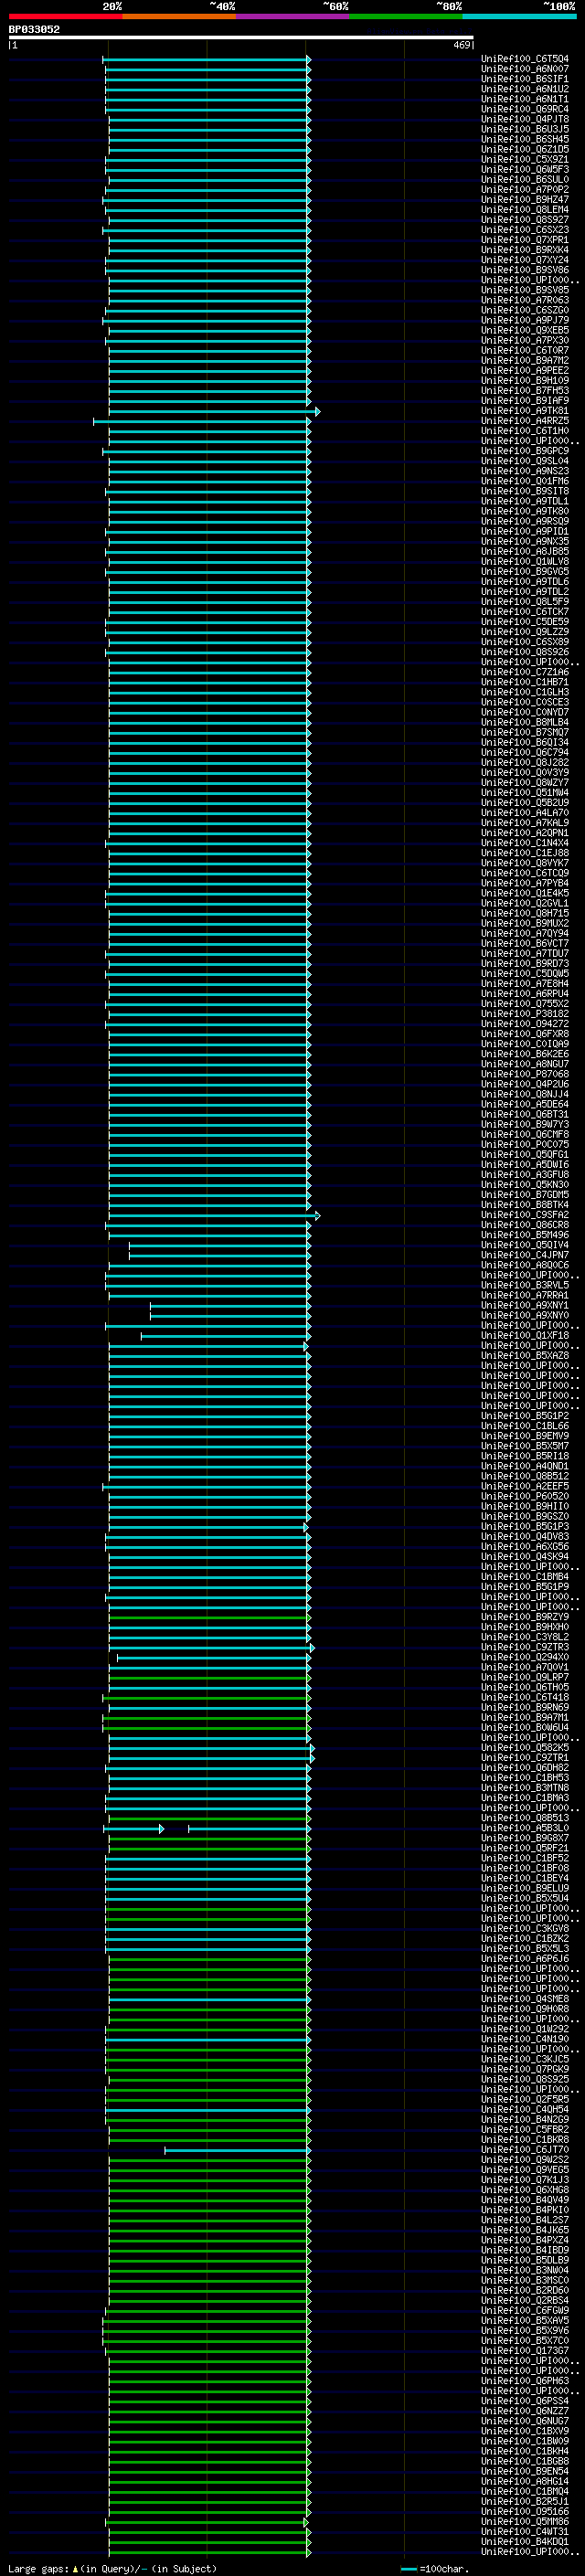
Task: Select the UniRef100_C6JT70 row label
Action: (525, 2150)
